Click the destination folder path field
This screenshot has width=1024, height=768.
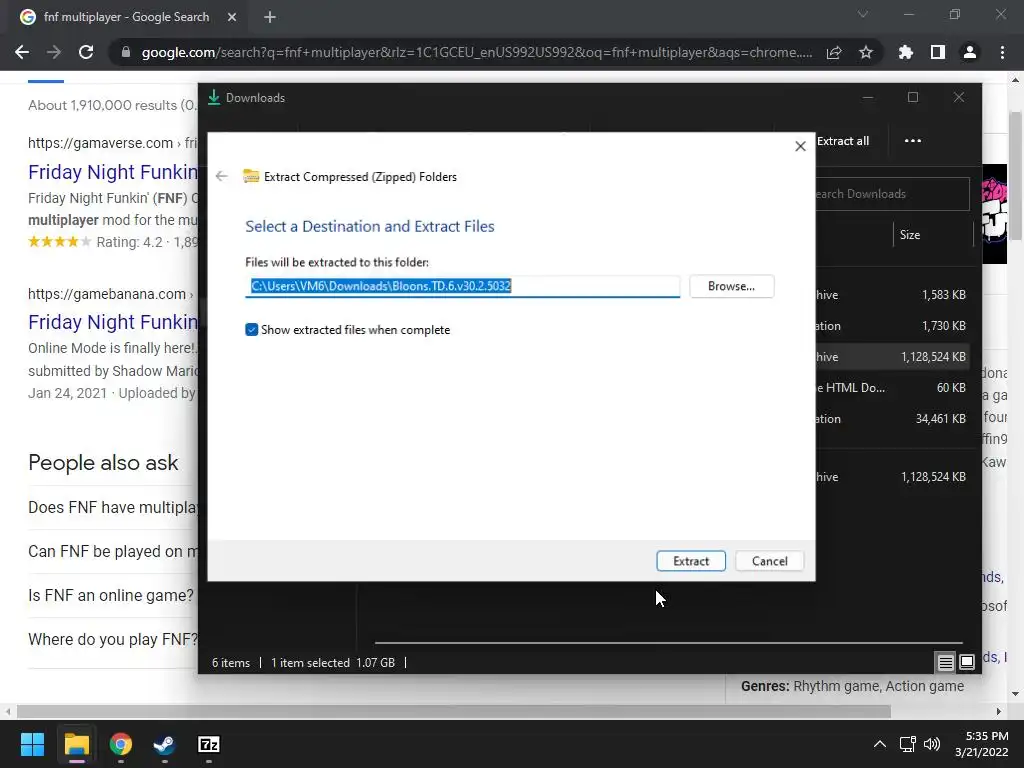[x=462, y=286]
